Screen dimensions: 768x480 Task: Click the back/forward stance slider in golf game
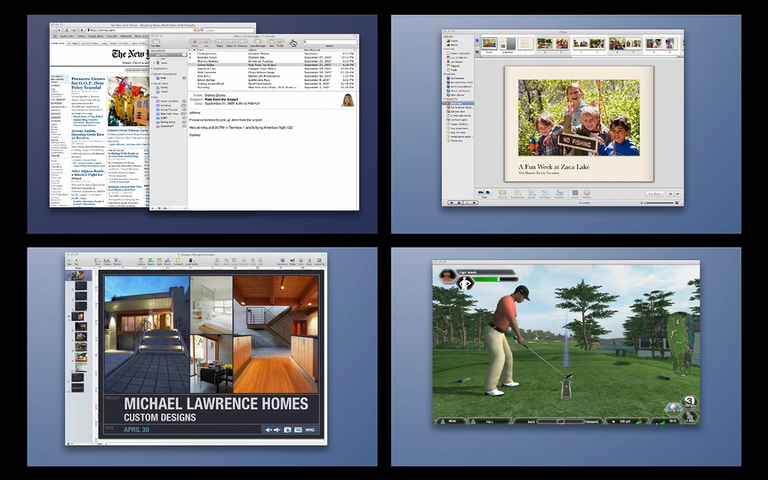tap(561, 421)
